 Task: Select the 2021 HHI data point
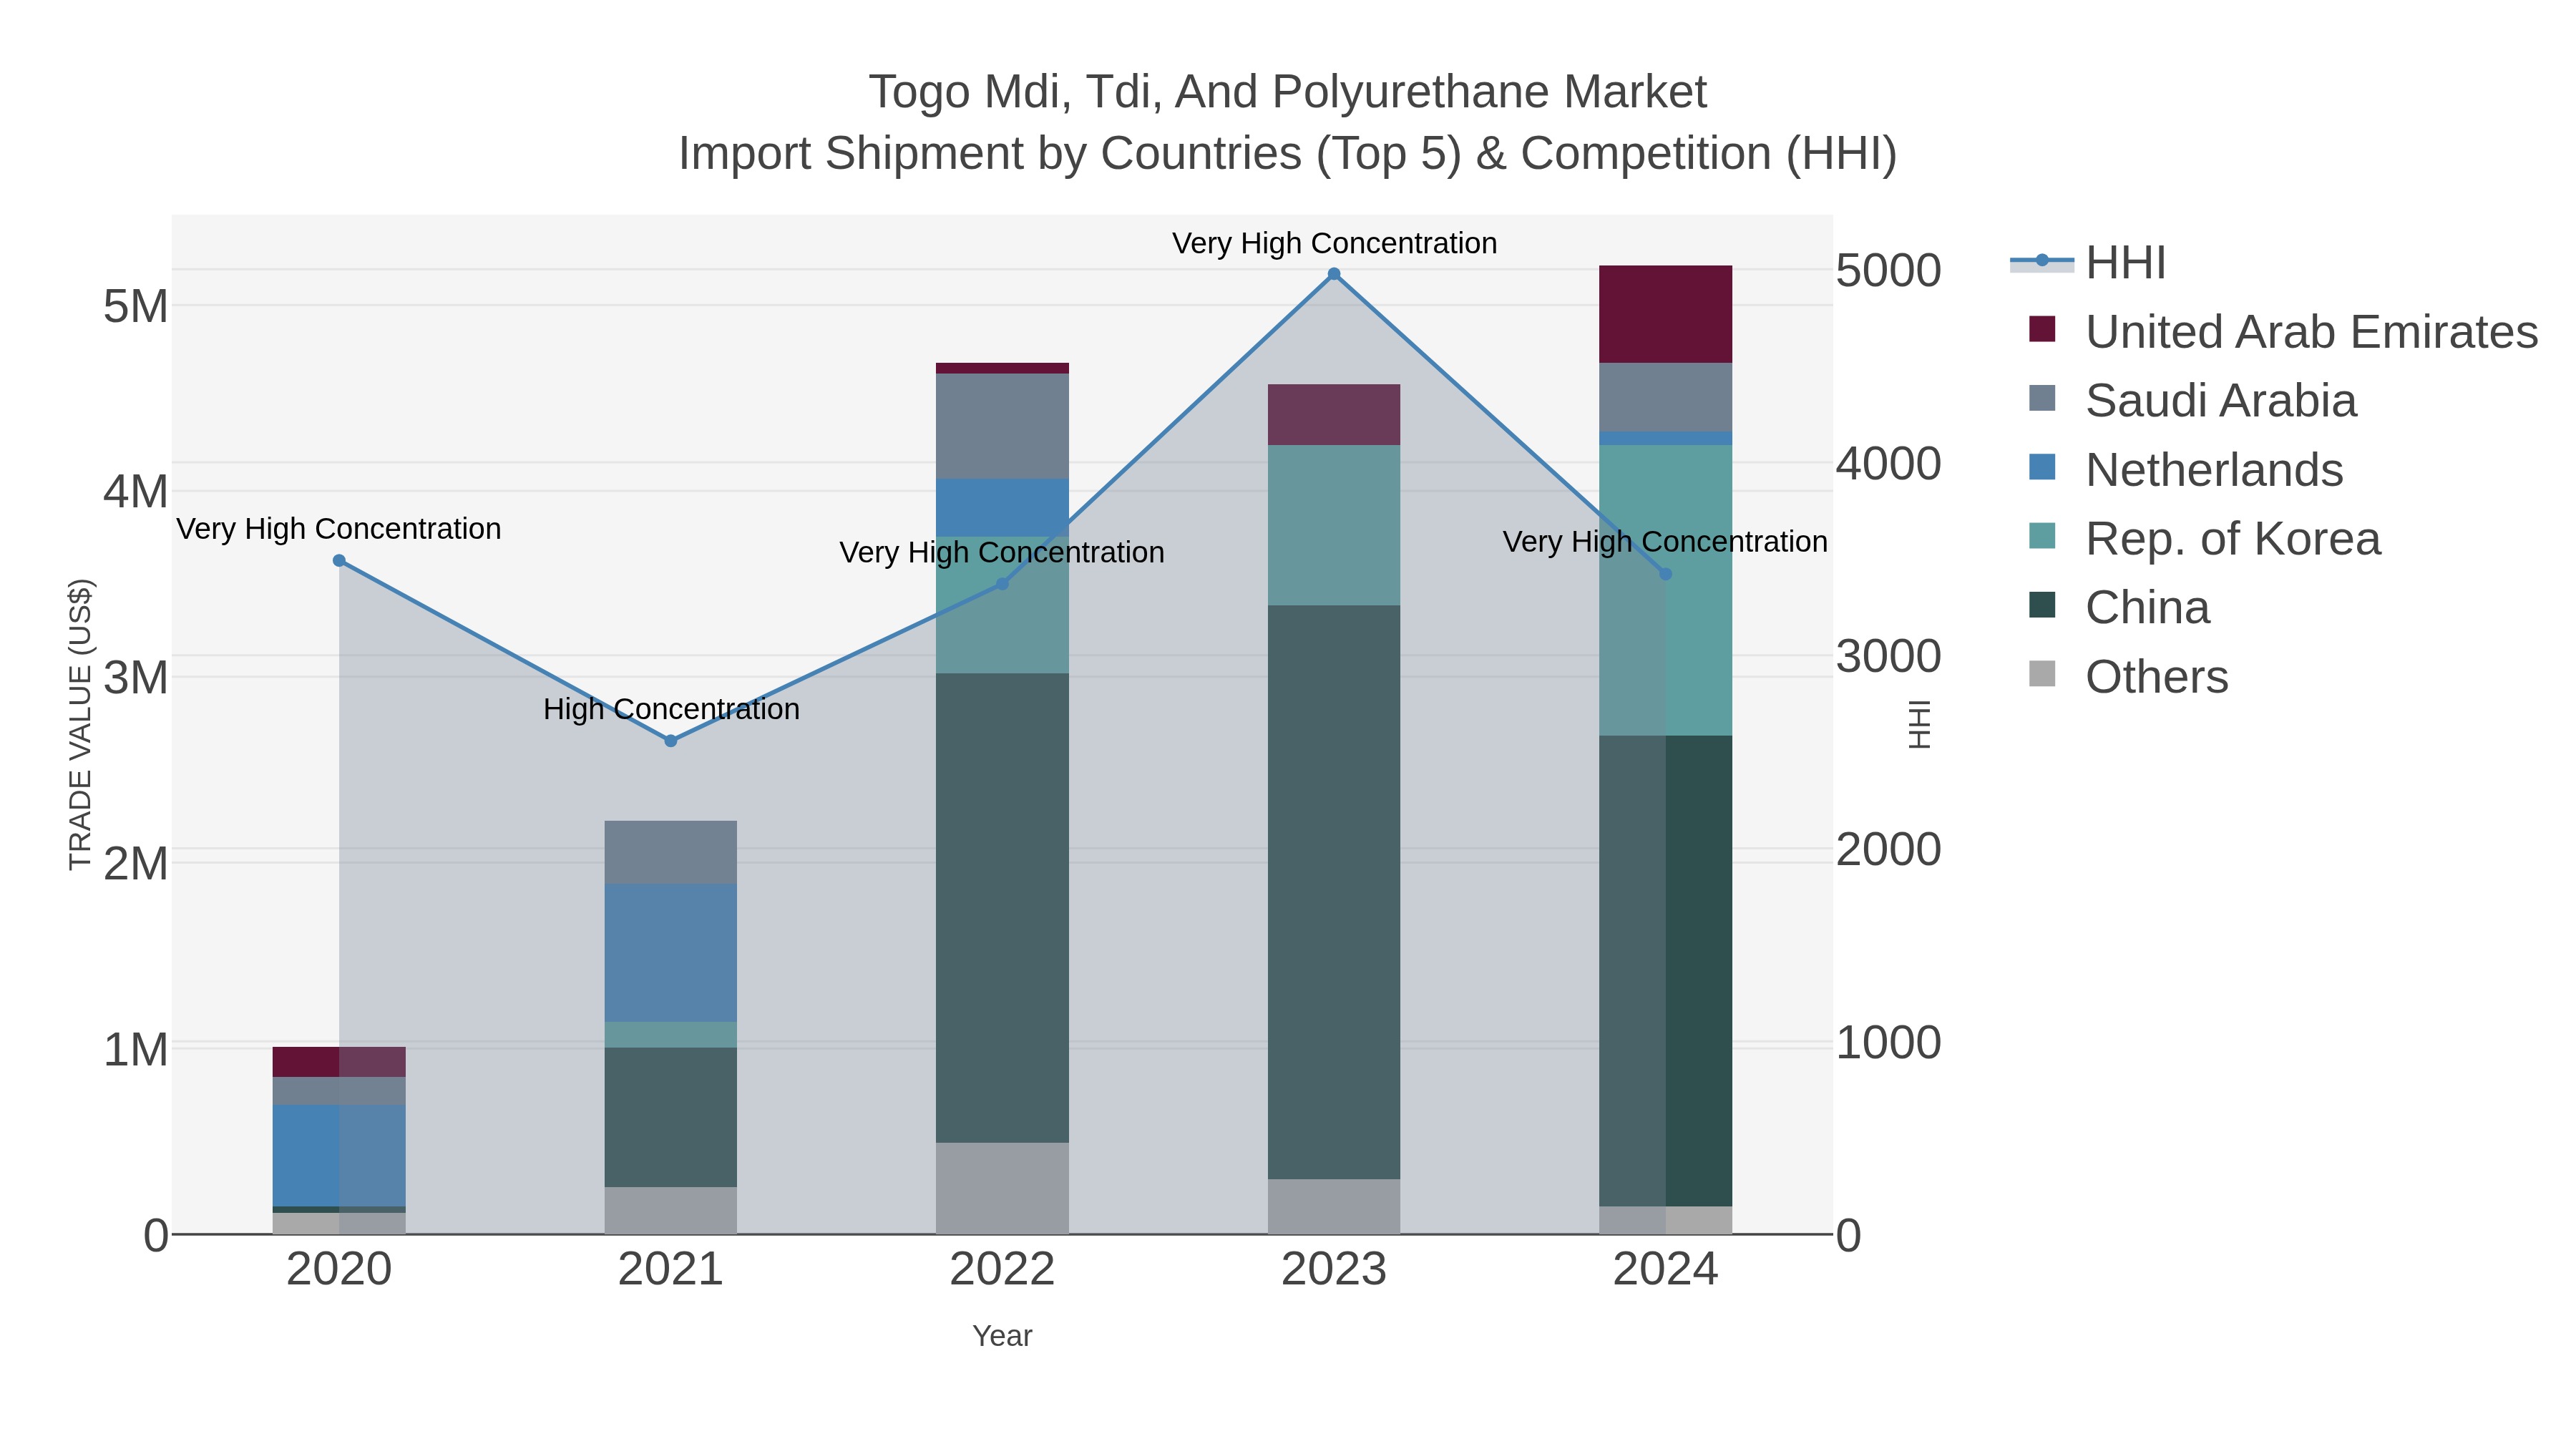point(671,741)
